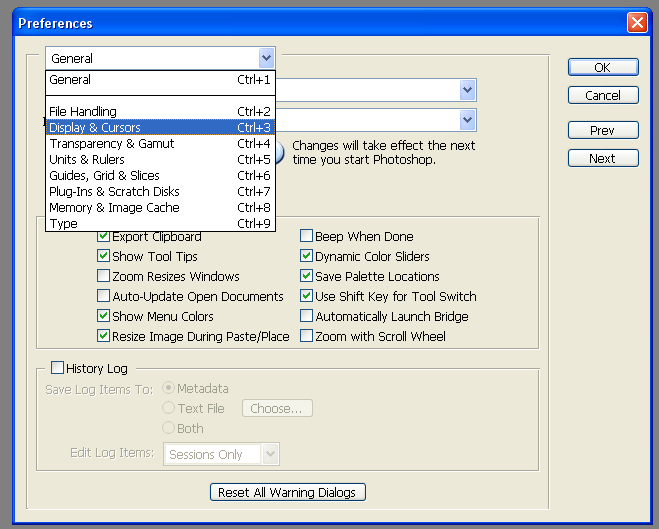Open the second dropdown above the restart notice

point(467,120)
